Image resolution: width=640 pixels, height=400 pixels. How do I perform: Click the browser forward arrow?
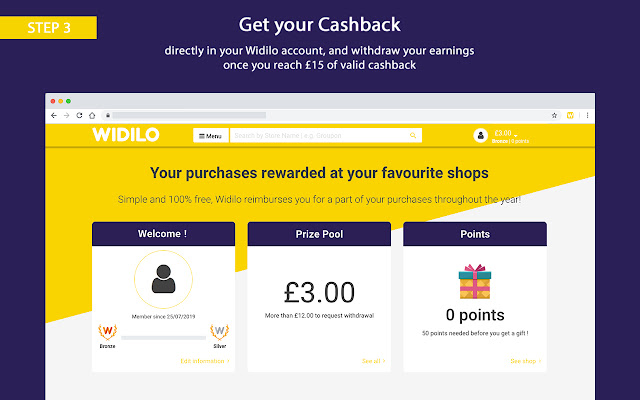(x=66, y=115)
